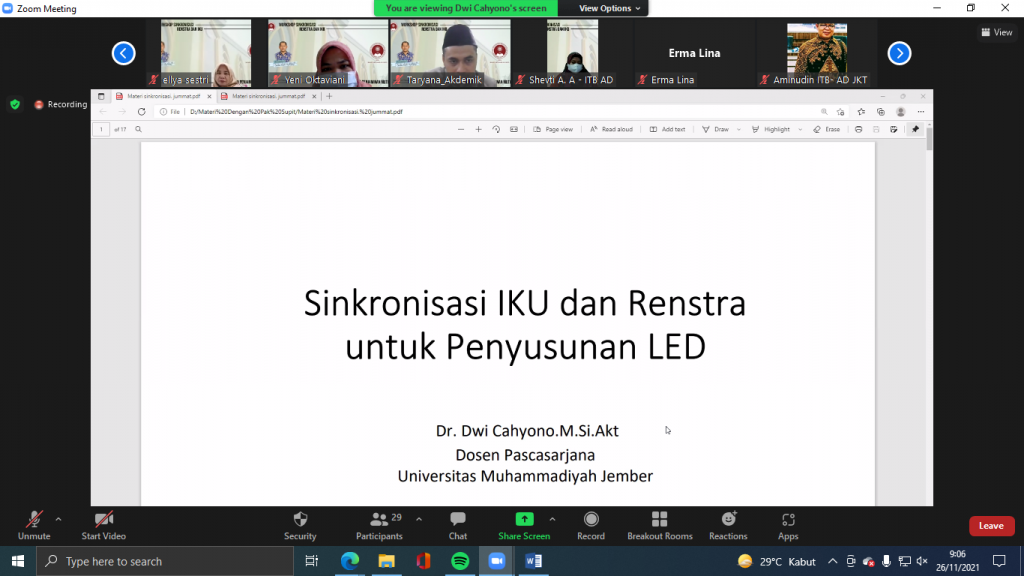Expand participants options arrow

[419, 520]
